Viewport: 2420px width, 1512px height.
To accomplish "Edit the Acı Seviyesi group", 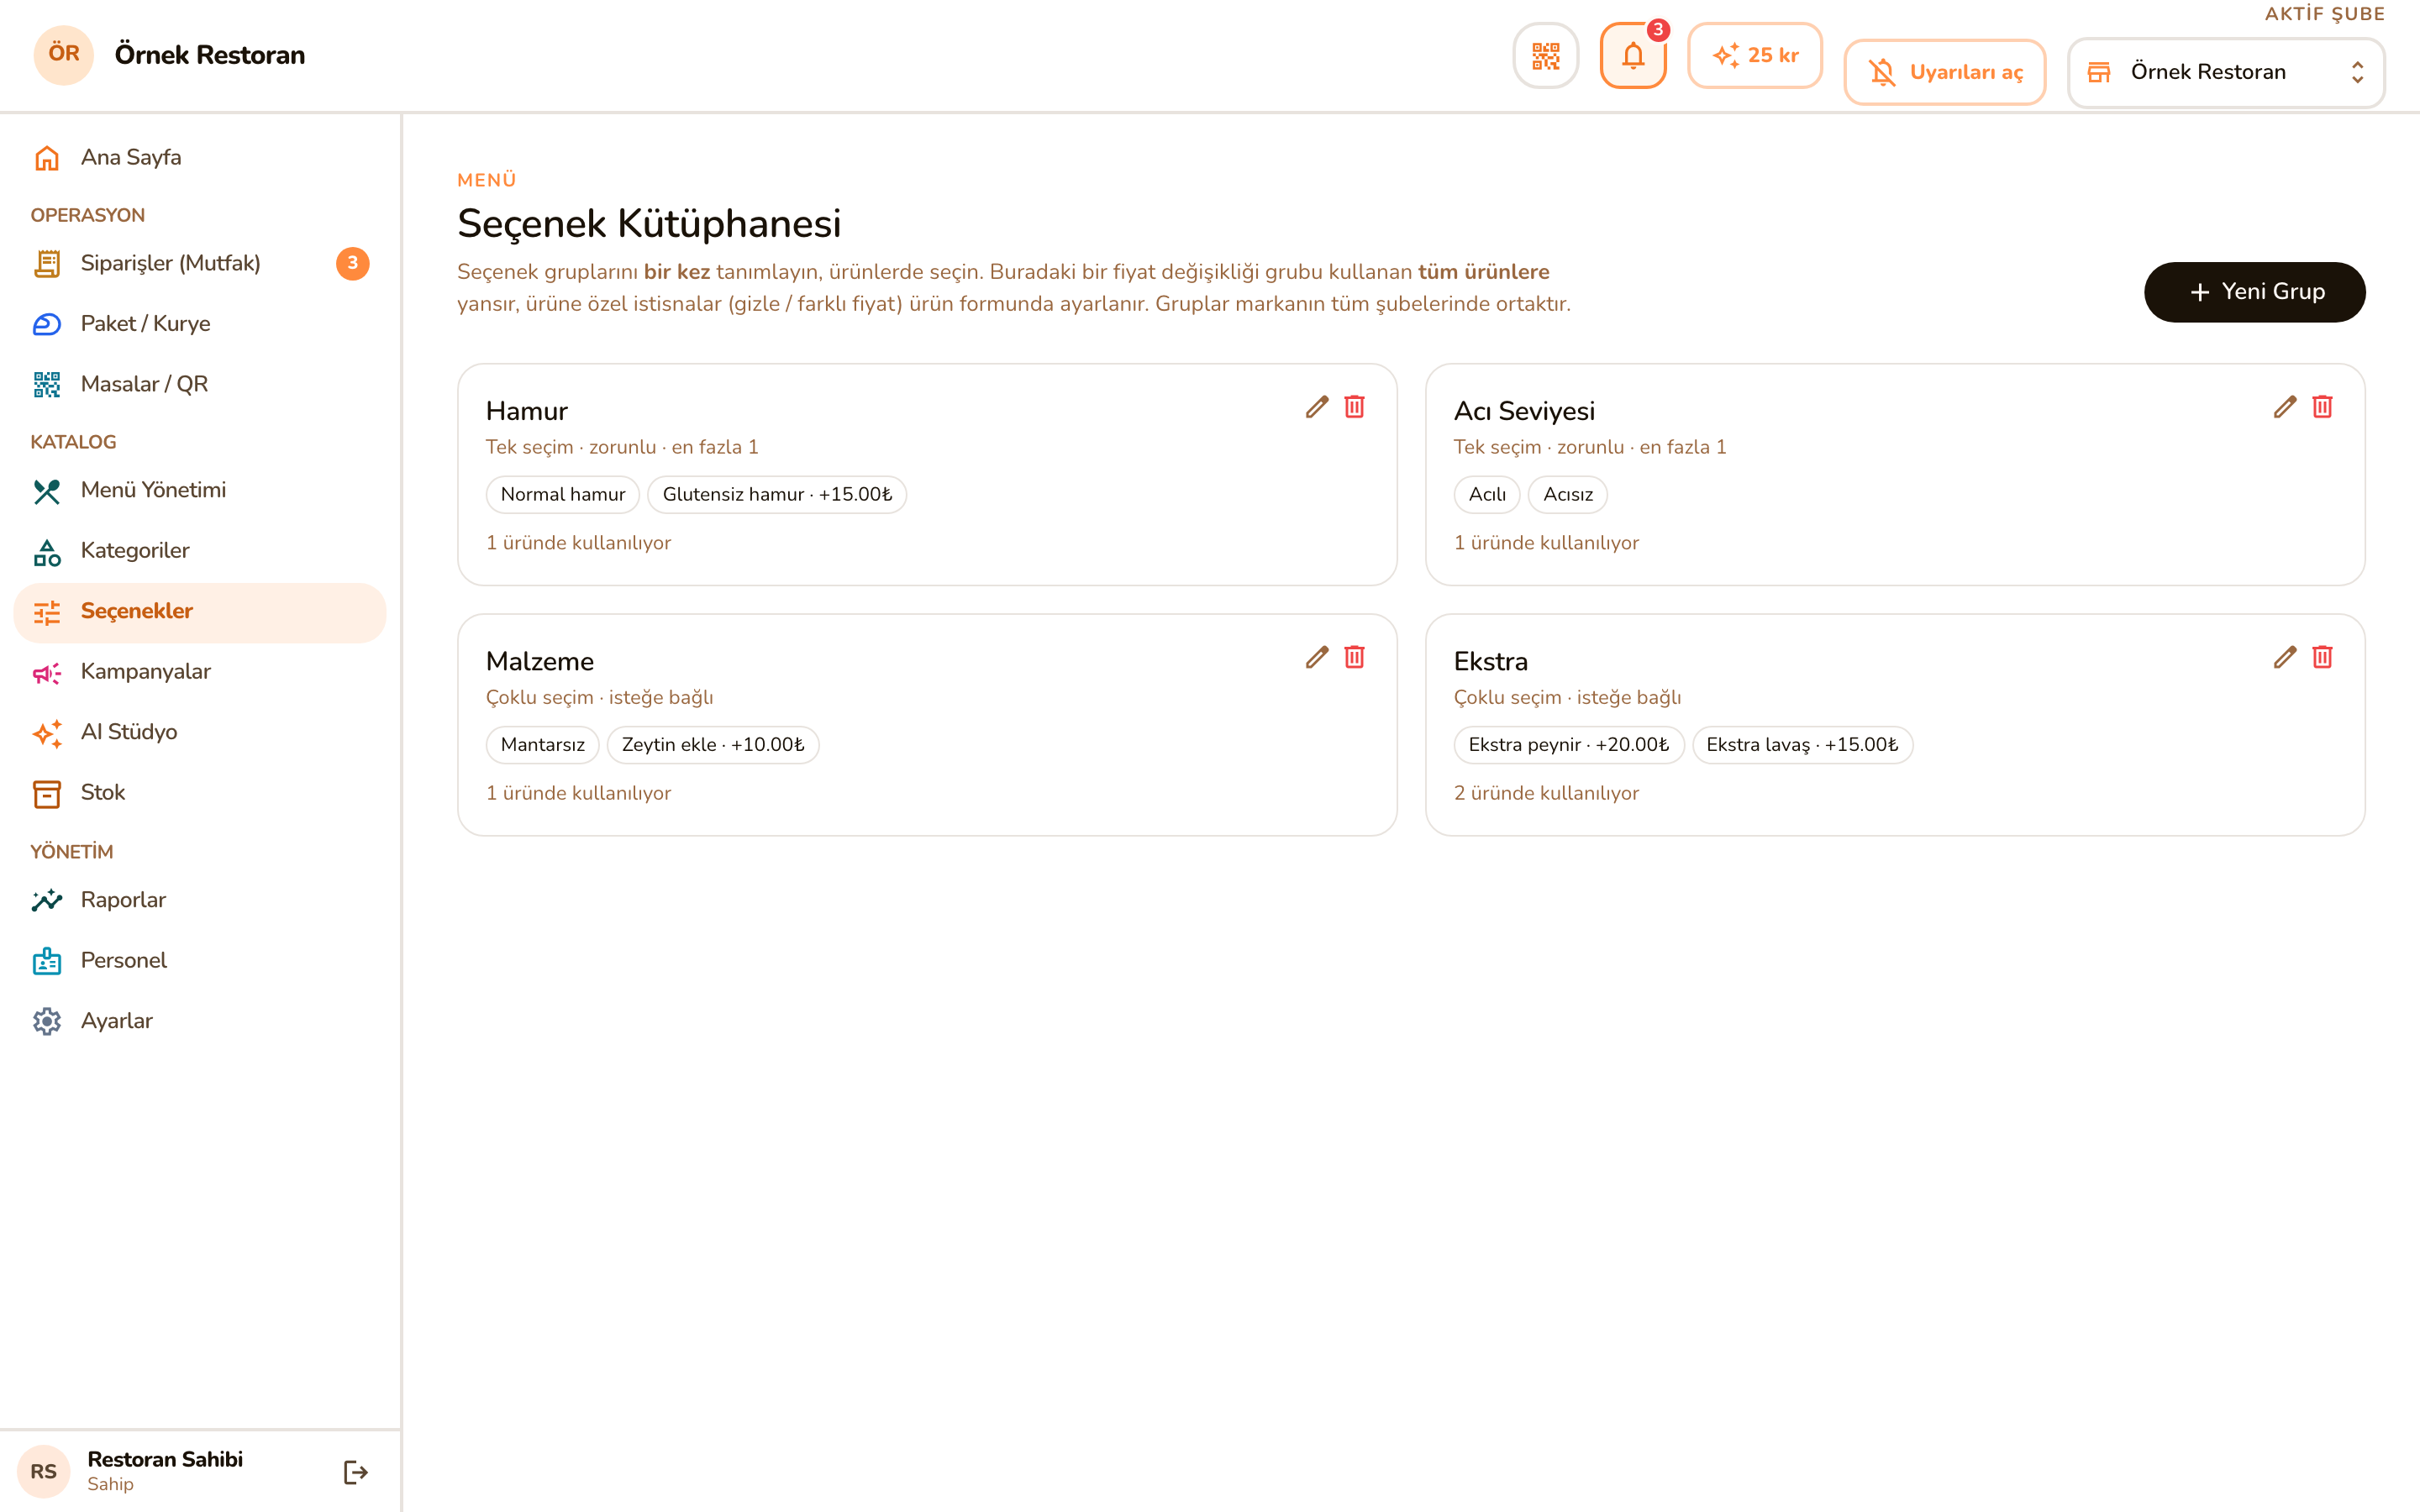I will 2285,407.
